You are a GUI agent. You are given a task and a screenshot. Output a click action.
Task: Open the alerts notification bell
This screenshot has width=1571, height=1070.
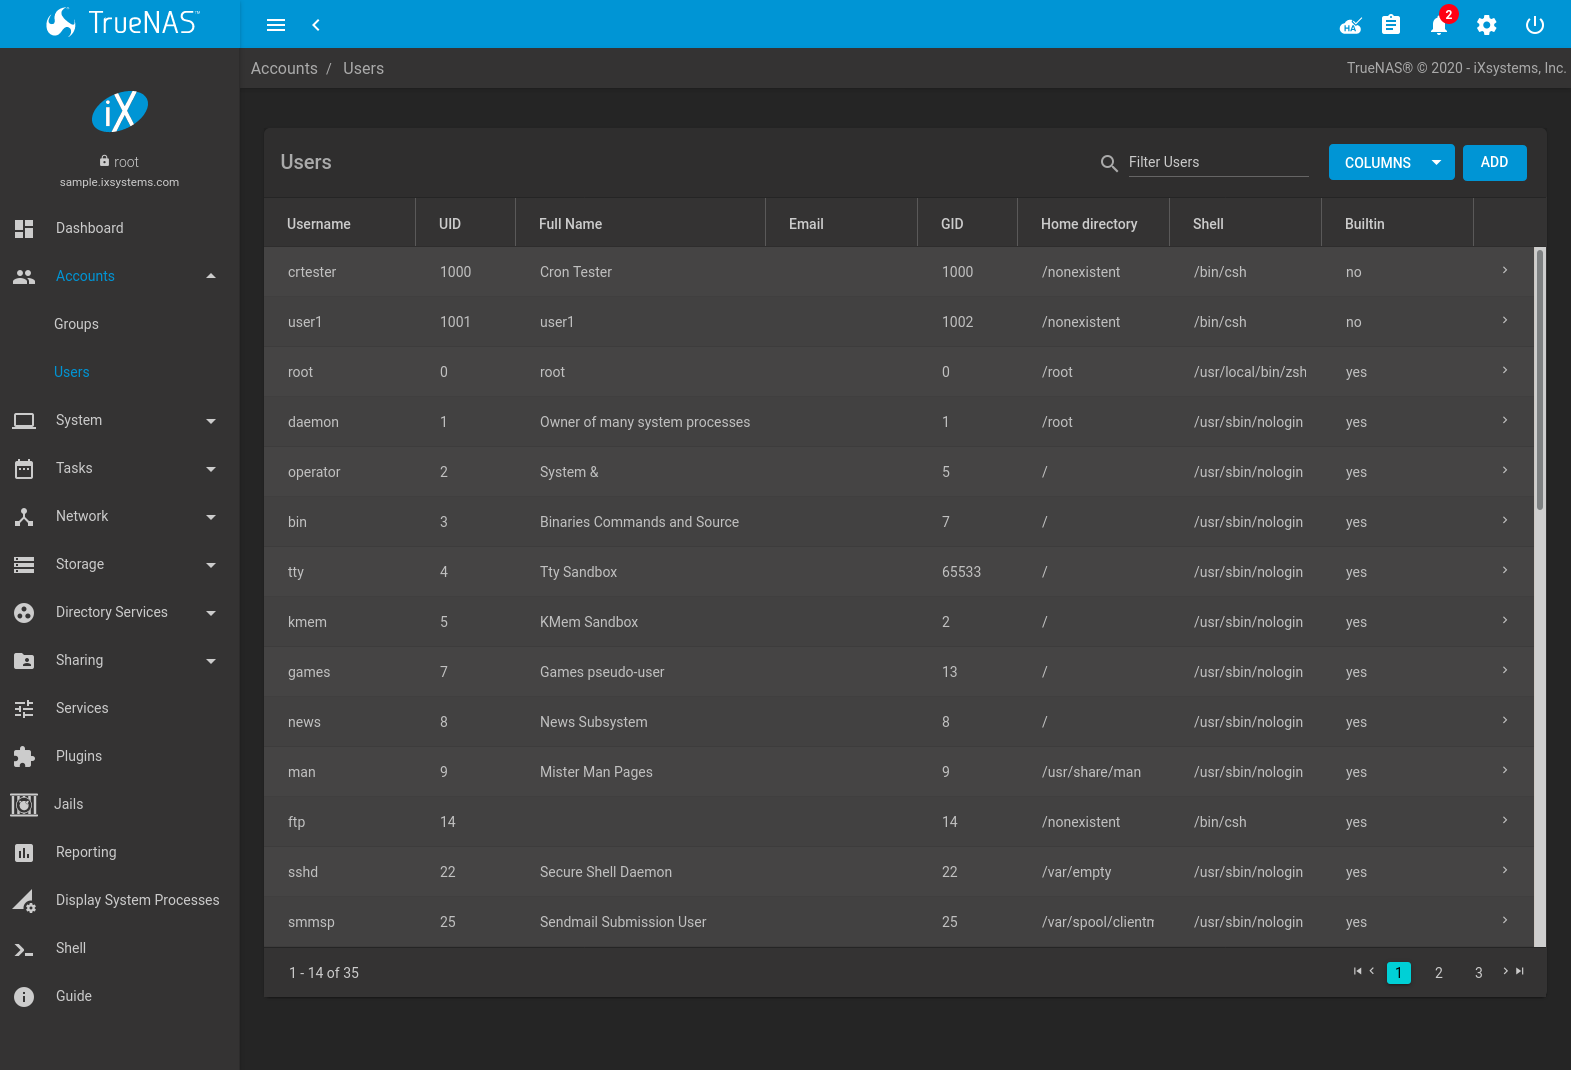(x=1439, y=25)
